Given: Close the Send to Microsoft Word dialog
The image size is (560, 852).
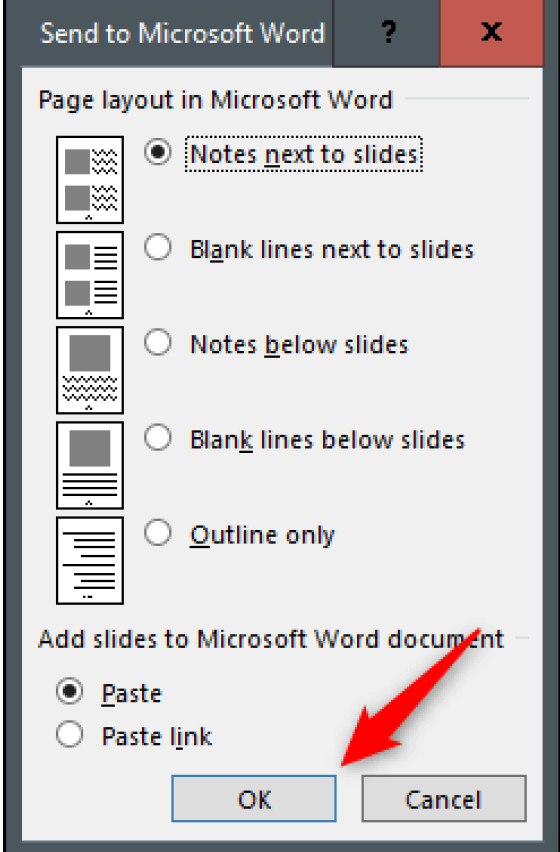Looking at the screenshot, I should tap(492, 33).
